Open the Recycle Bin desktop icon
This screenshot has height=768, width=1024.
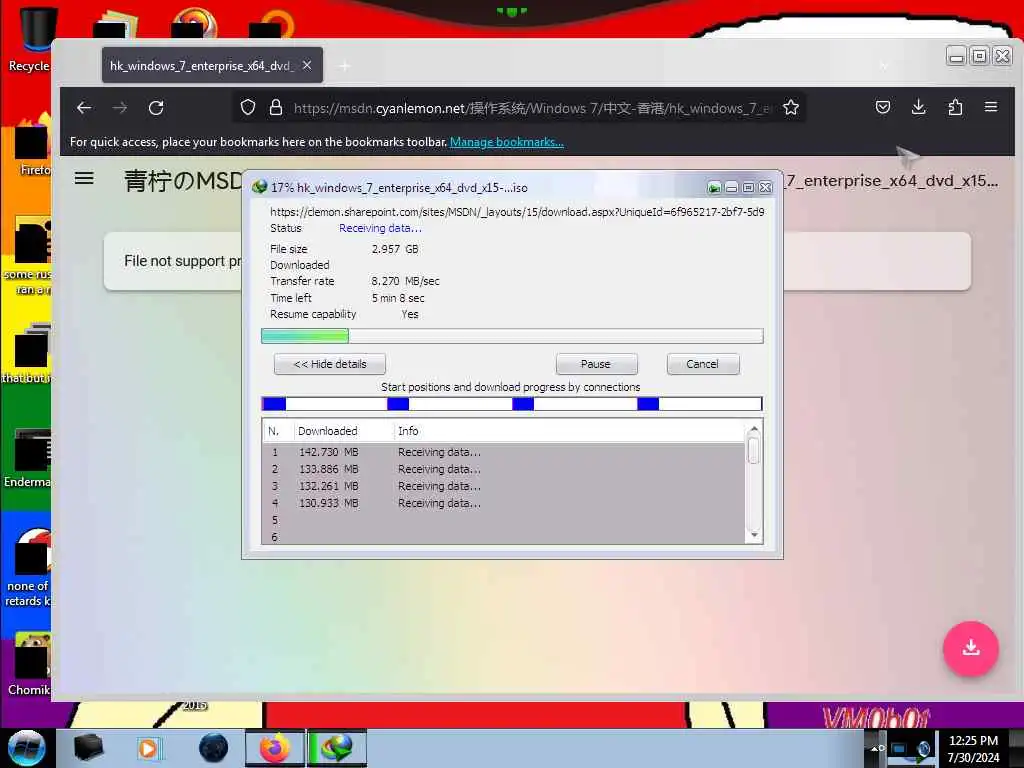(x=29, y=38)
